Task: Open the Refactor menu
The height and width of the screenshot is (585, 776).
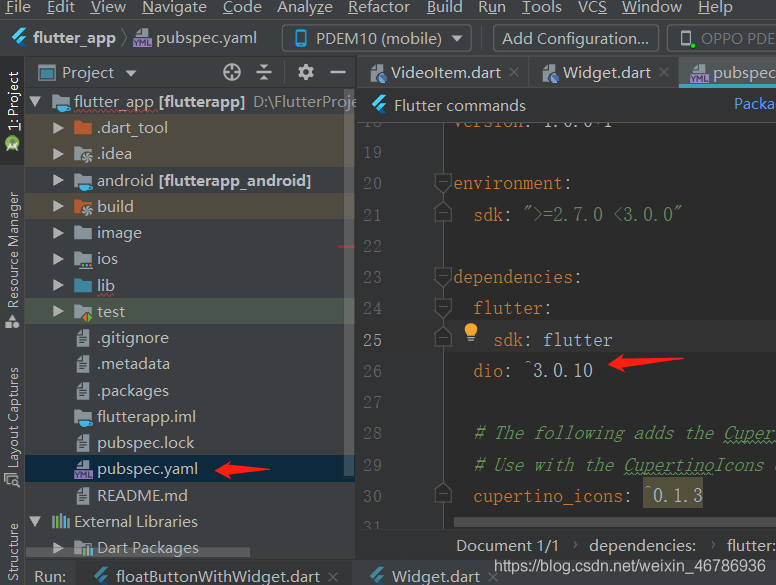Action: (379, 7)
